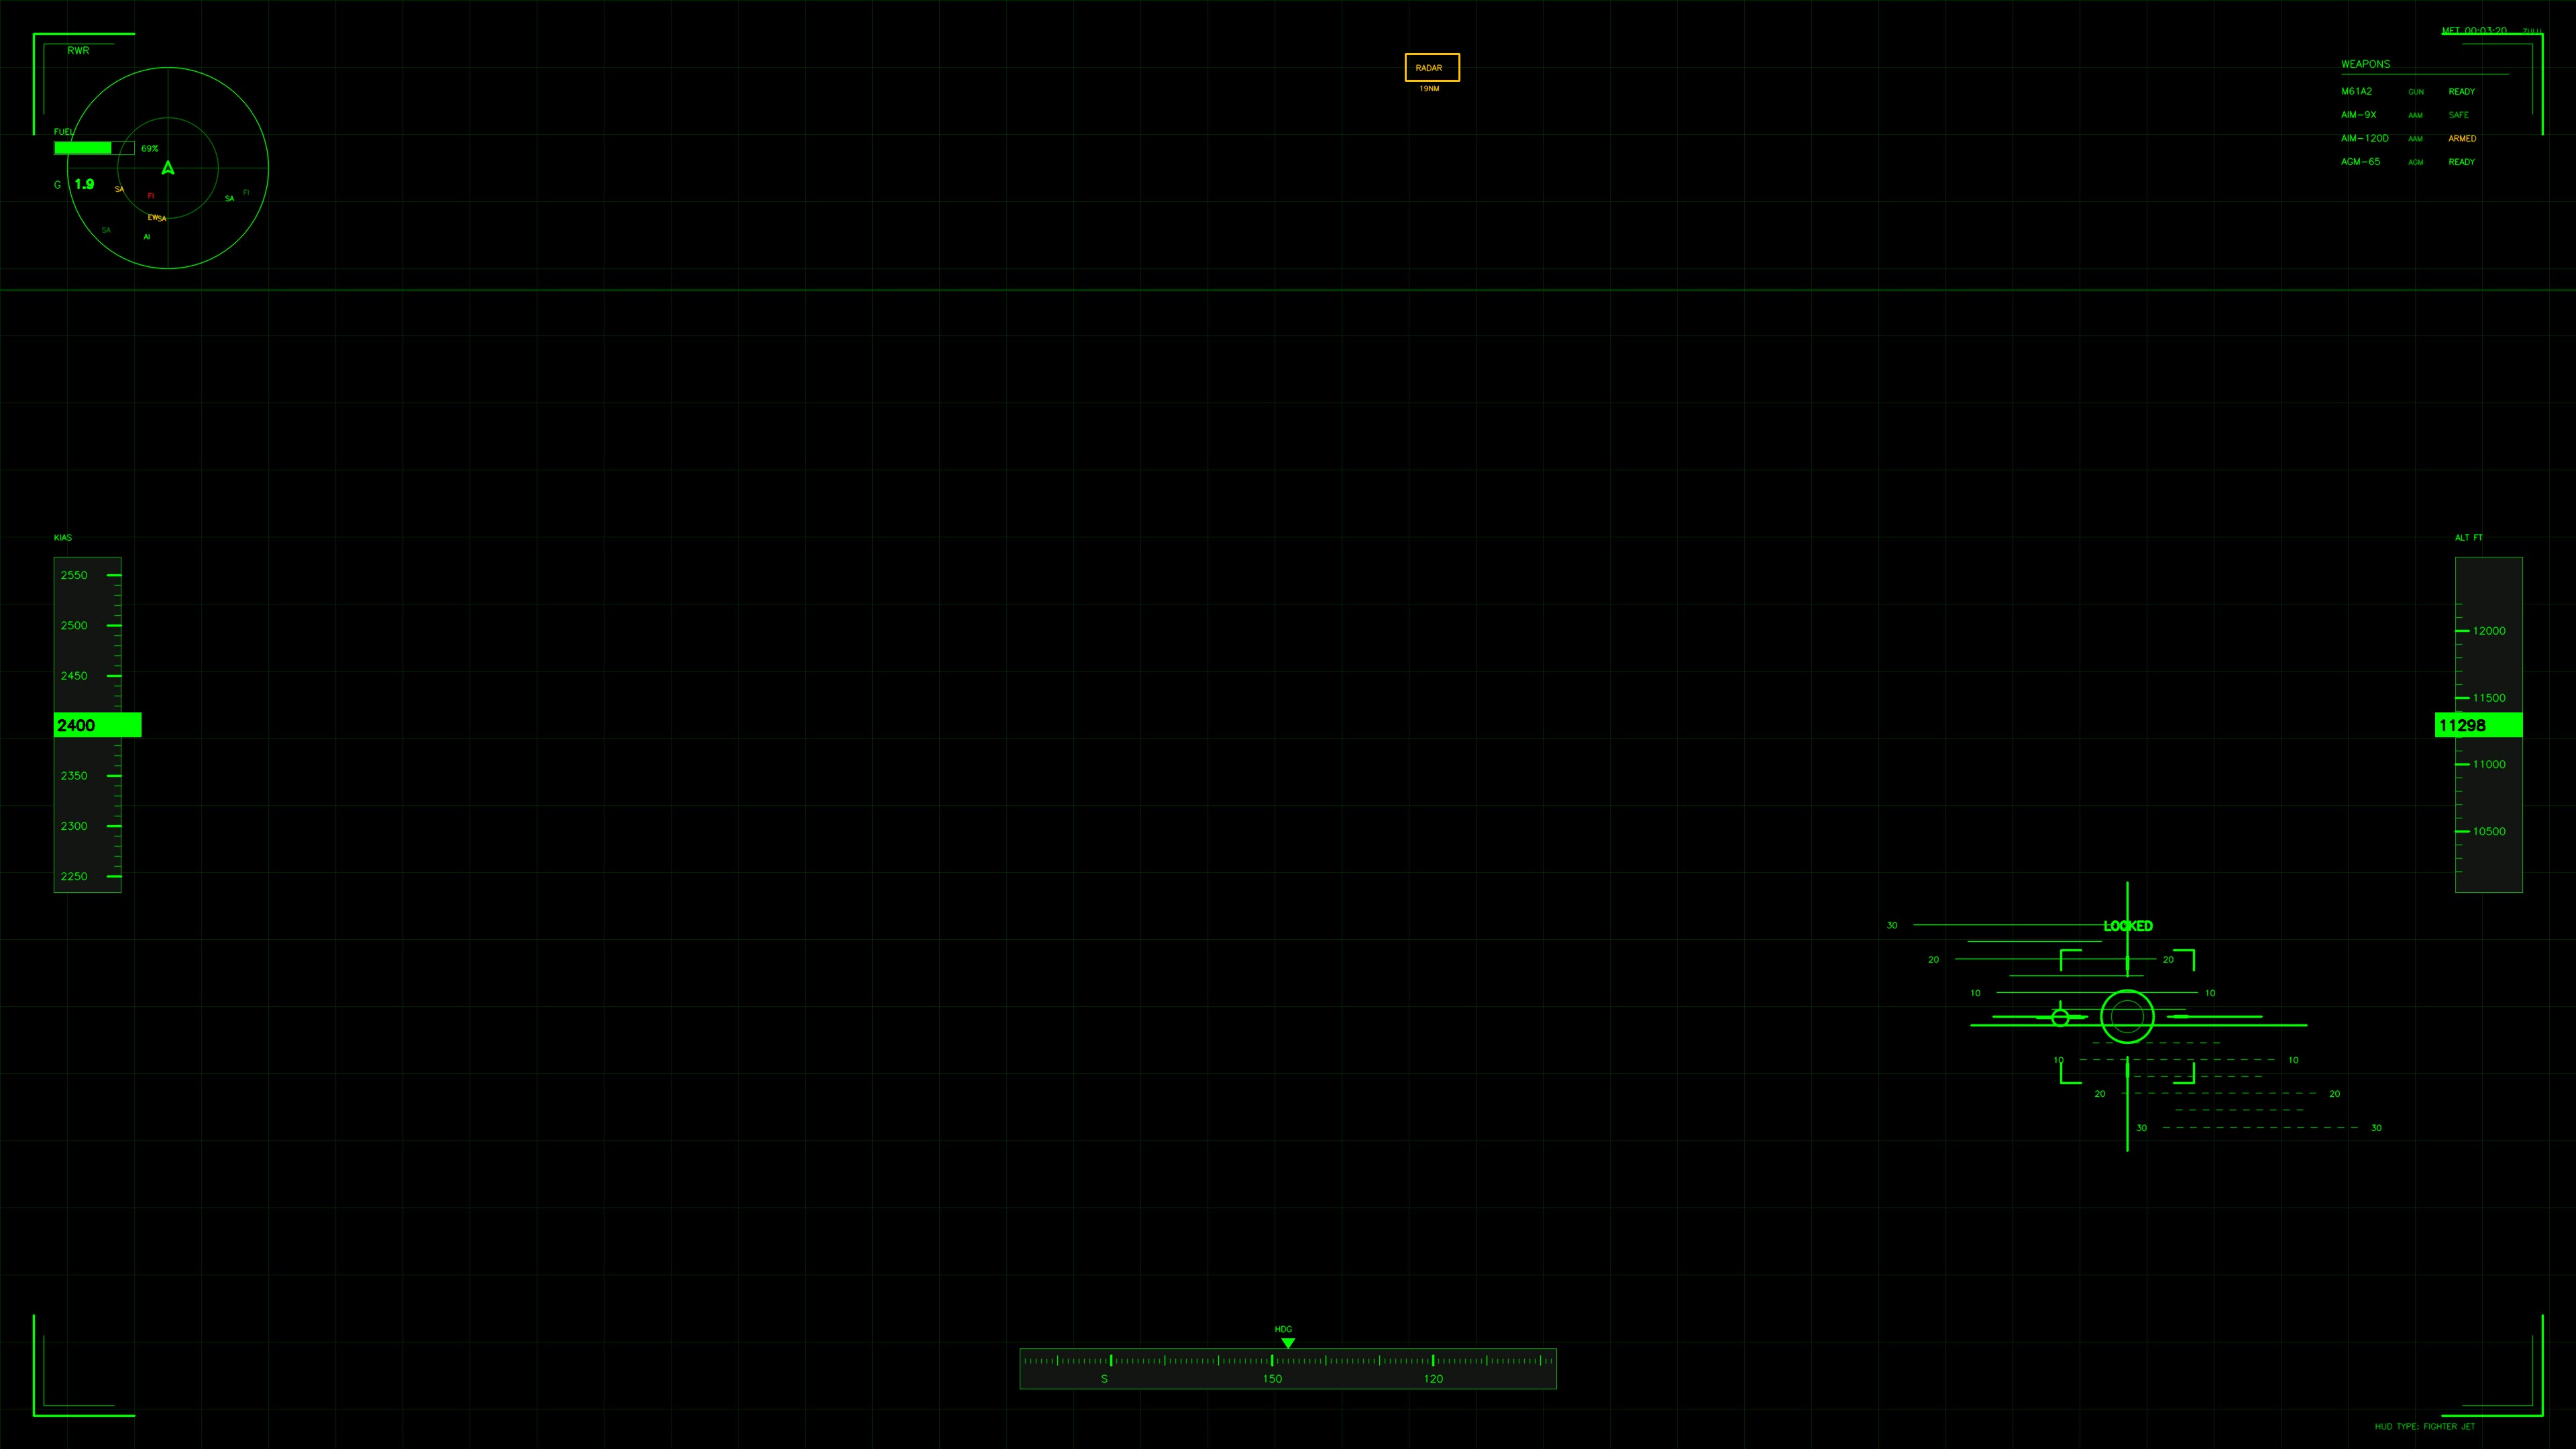
Task: Select the WEAPONS panel header
Action: pos(2366,64)
